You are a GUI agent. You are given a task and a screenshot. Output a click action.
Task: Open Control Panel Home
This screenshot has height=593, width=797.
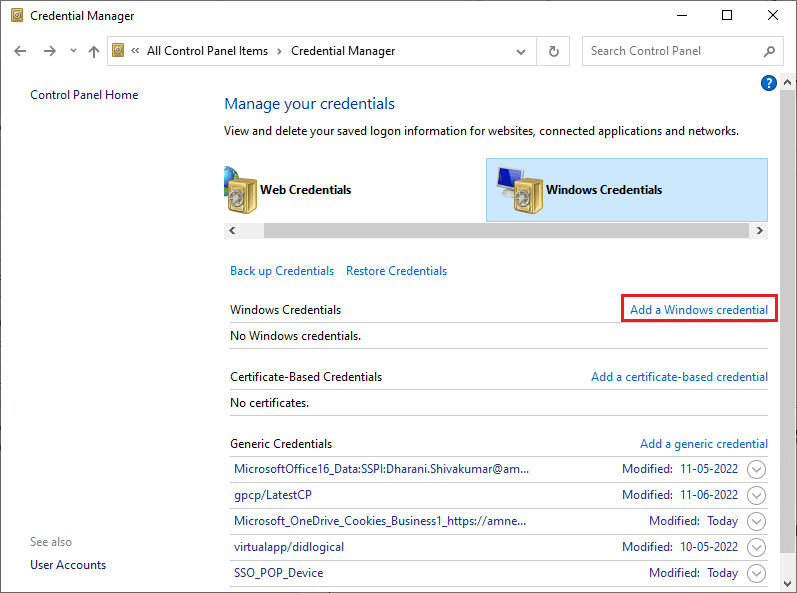tap(84, 95)
